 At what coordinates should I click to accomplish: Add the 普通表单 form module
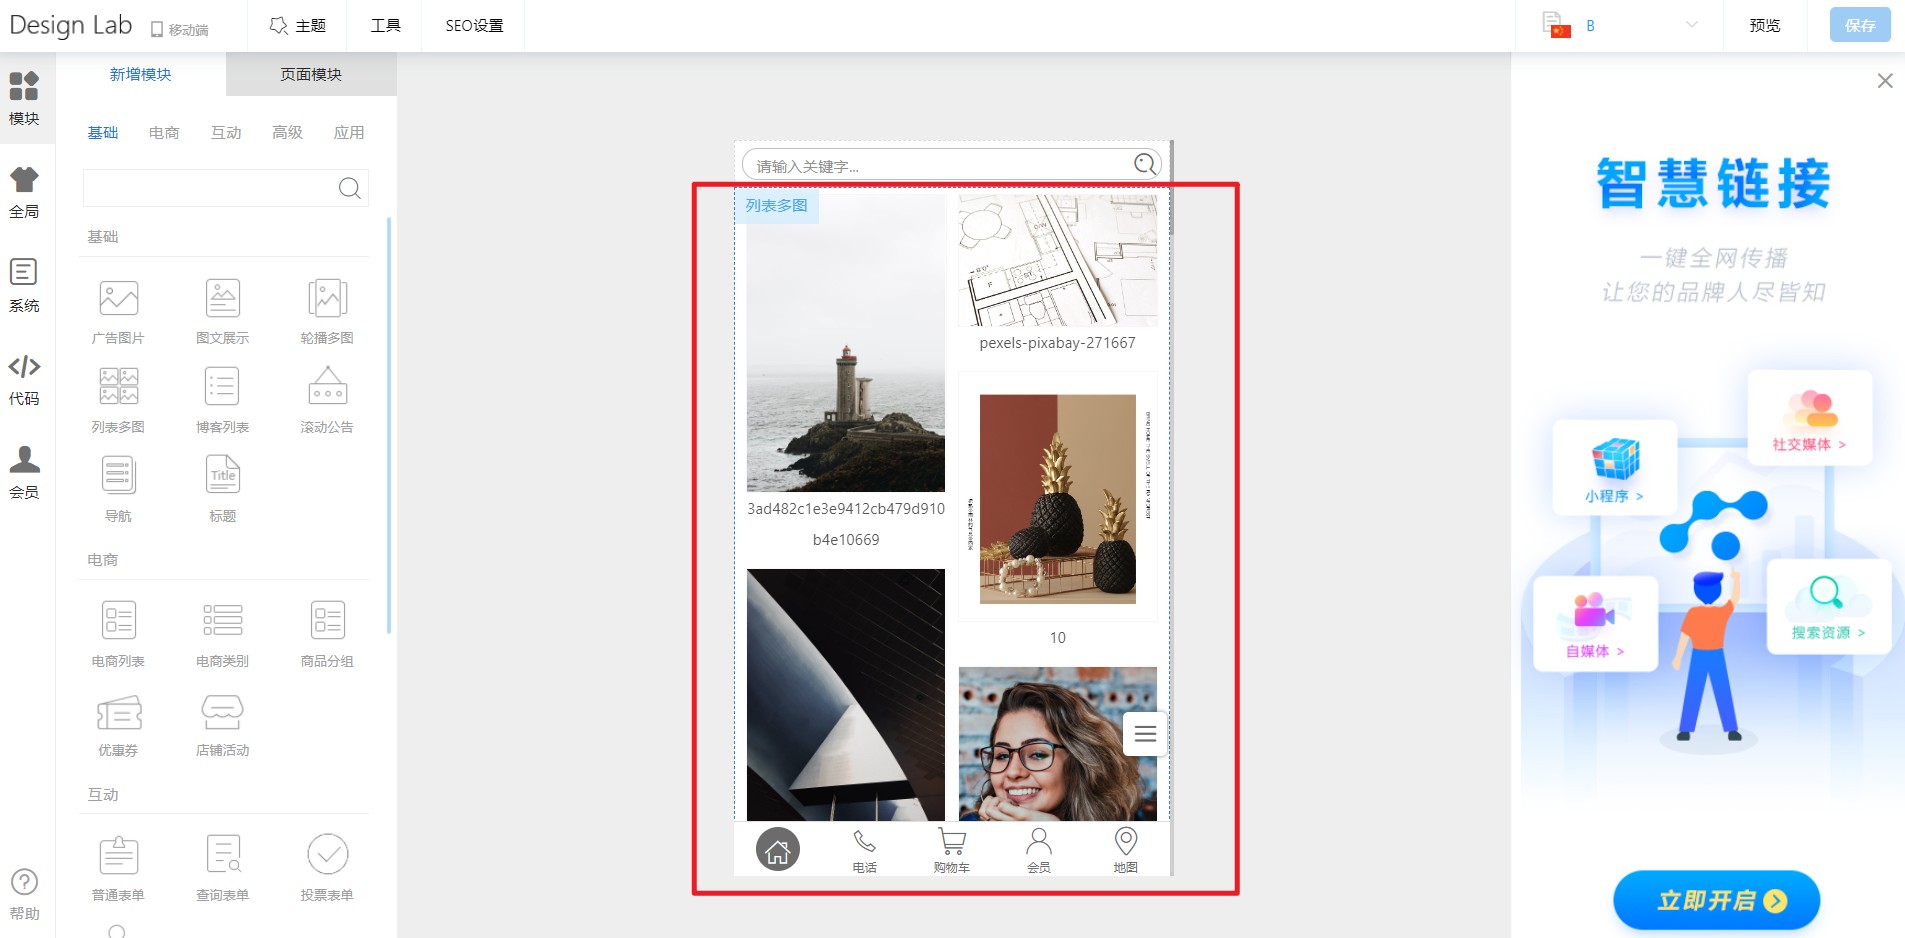coord(118,868)
